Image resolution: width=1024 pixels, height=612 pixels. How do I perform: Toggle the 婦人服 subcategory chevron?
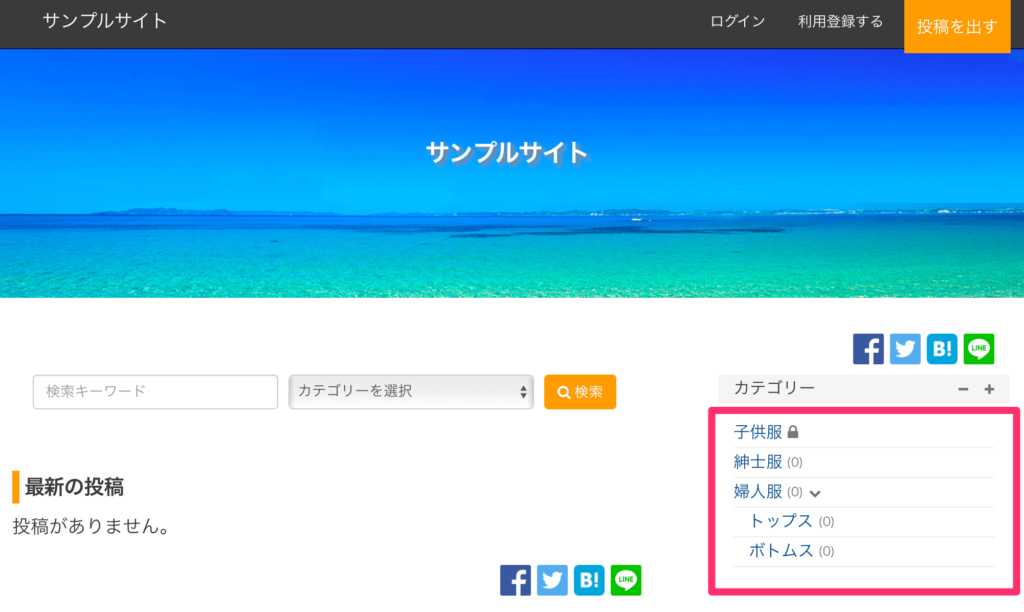click(x=815, y=493)
